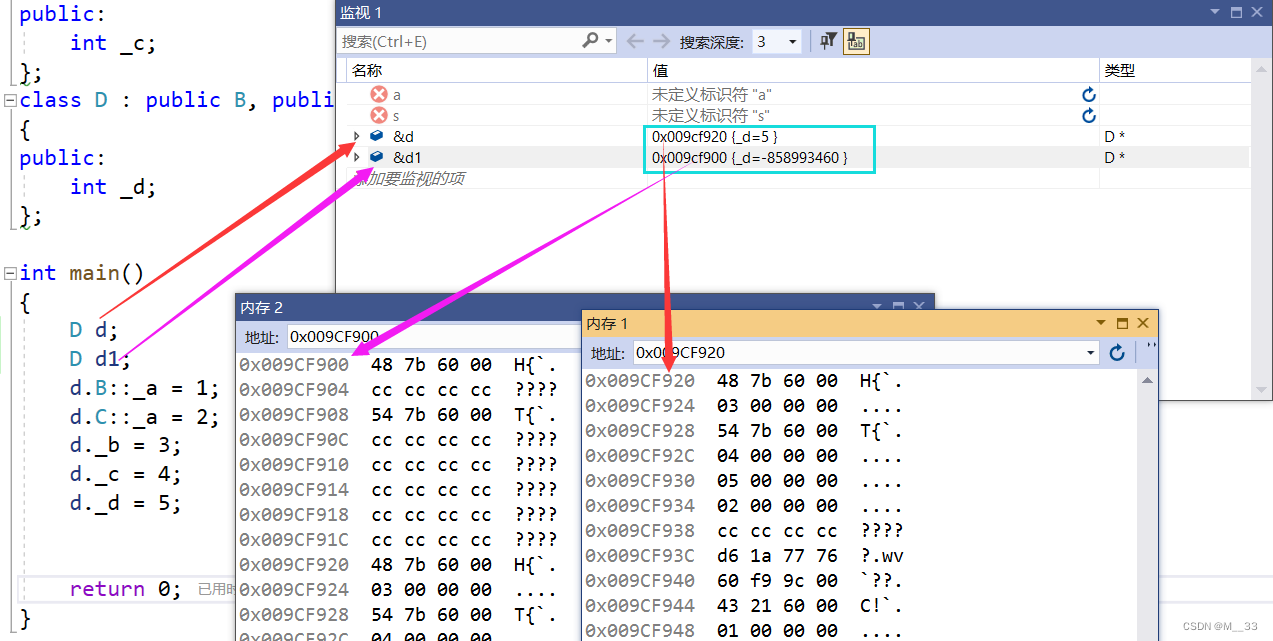Click the Memory 2 address input field

[x=434, y=337]
